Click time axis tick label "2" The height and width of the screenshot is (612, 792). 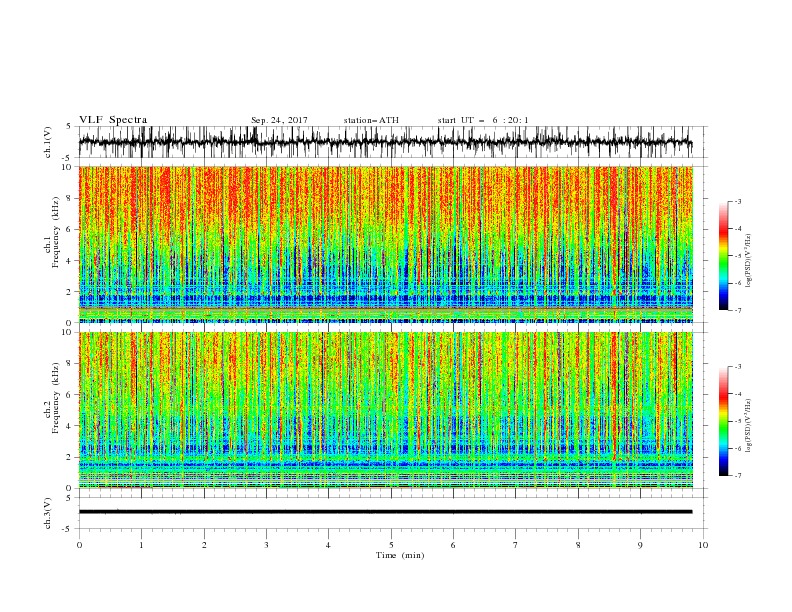point(204,545)
